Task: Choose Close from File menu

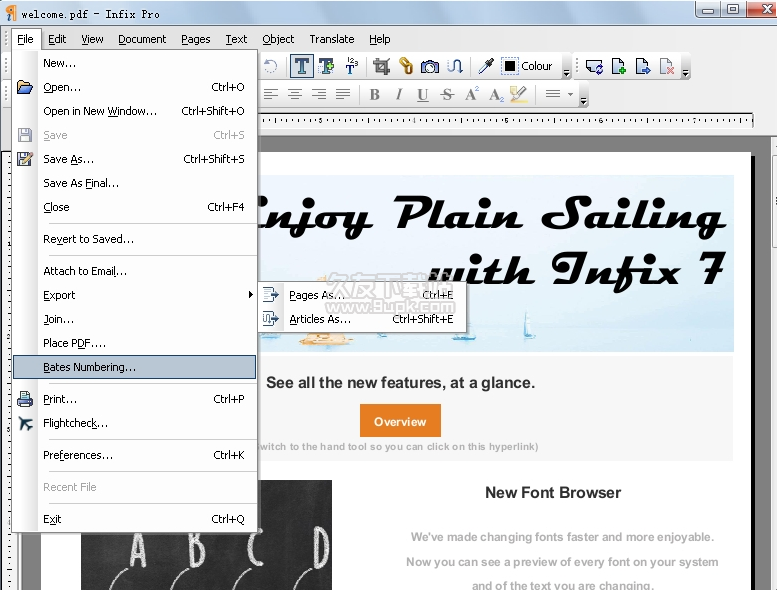Action: point(135,207)
